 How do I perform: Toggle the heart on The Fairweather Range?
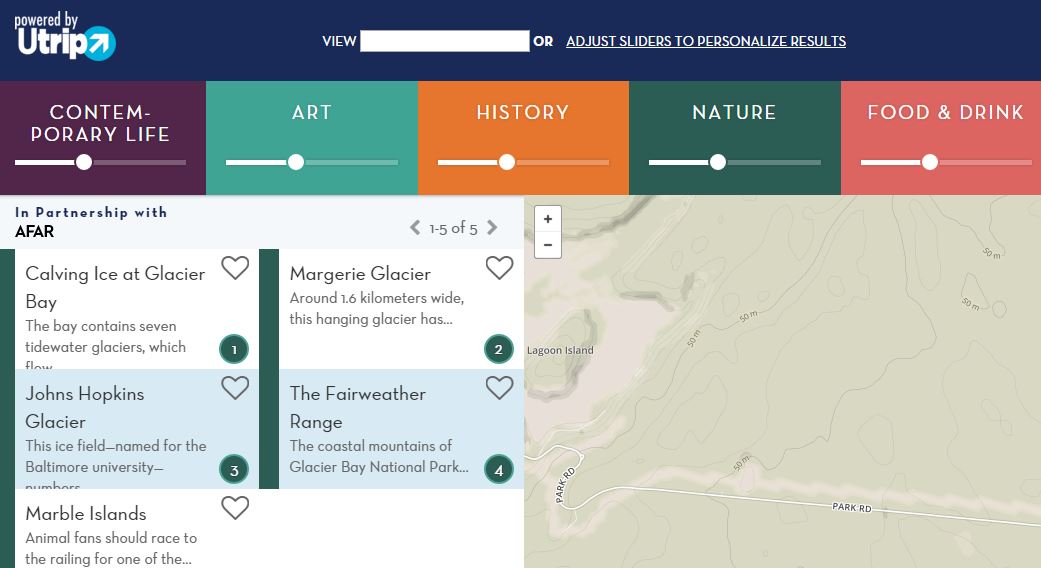point(499,388)
